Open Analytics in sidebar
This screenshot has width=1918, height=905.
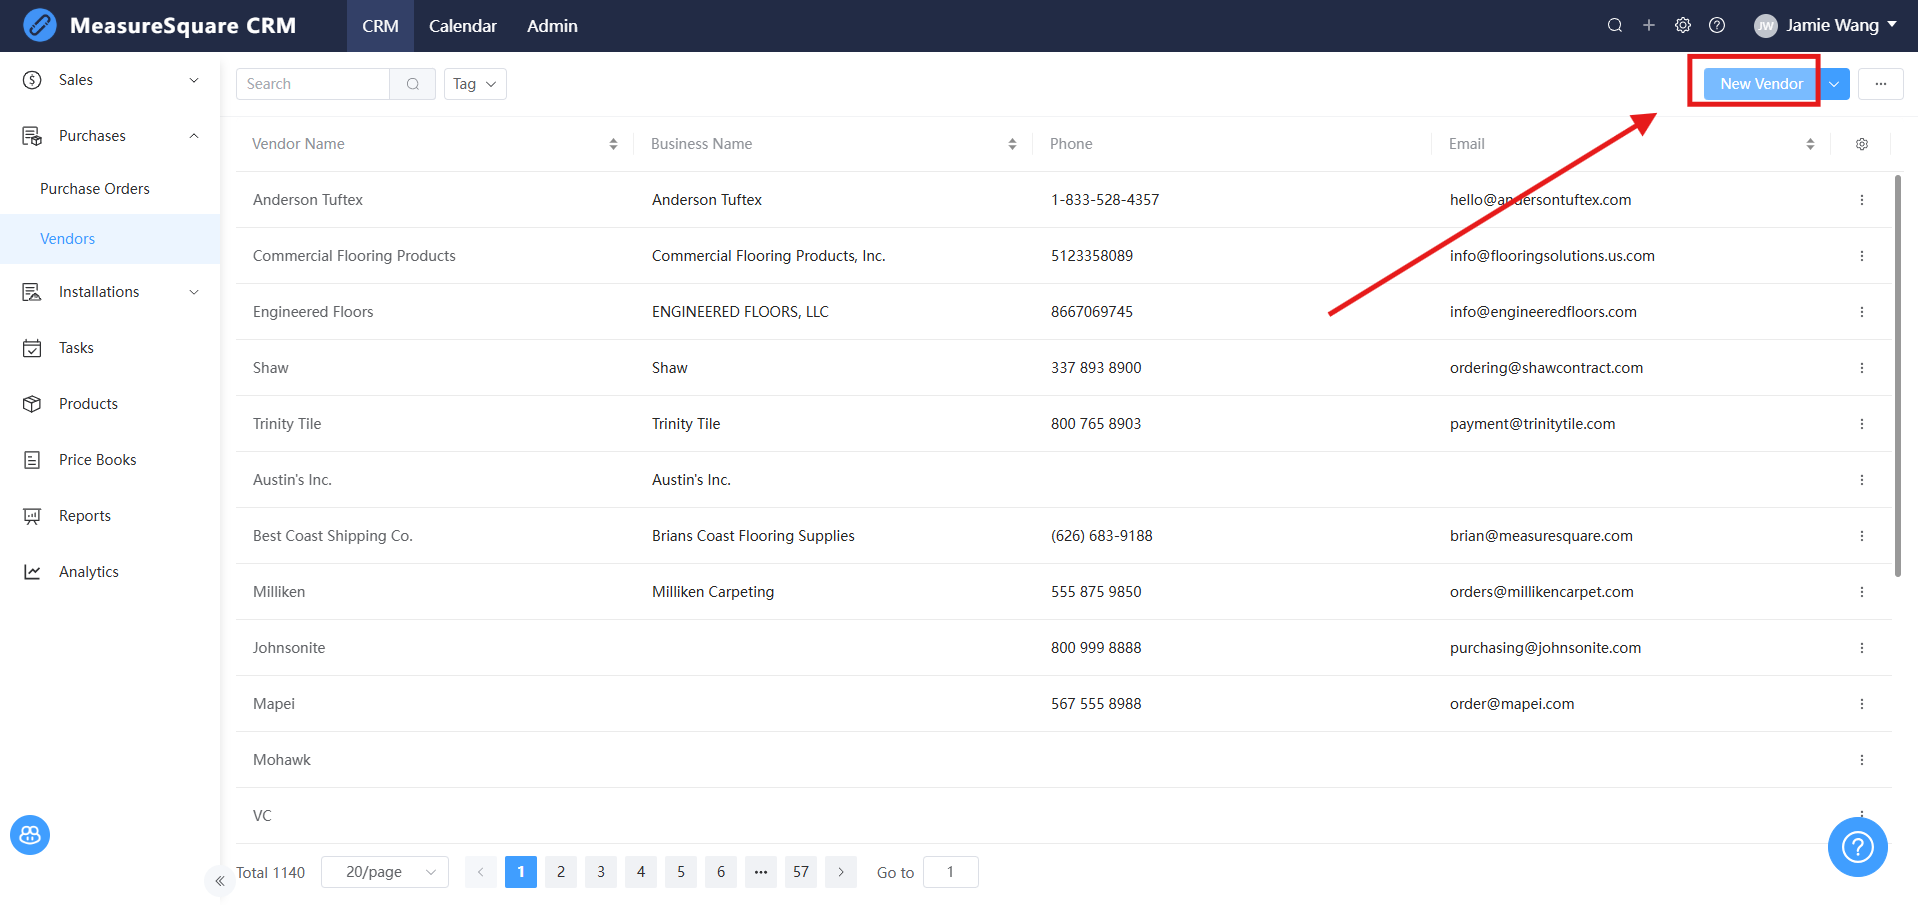110,572
